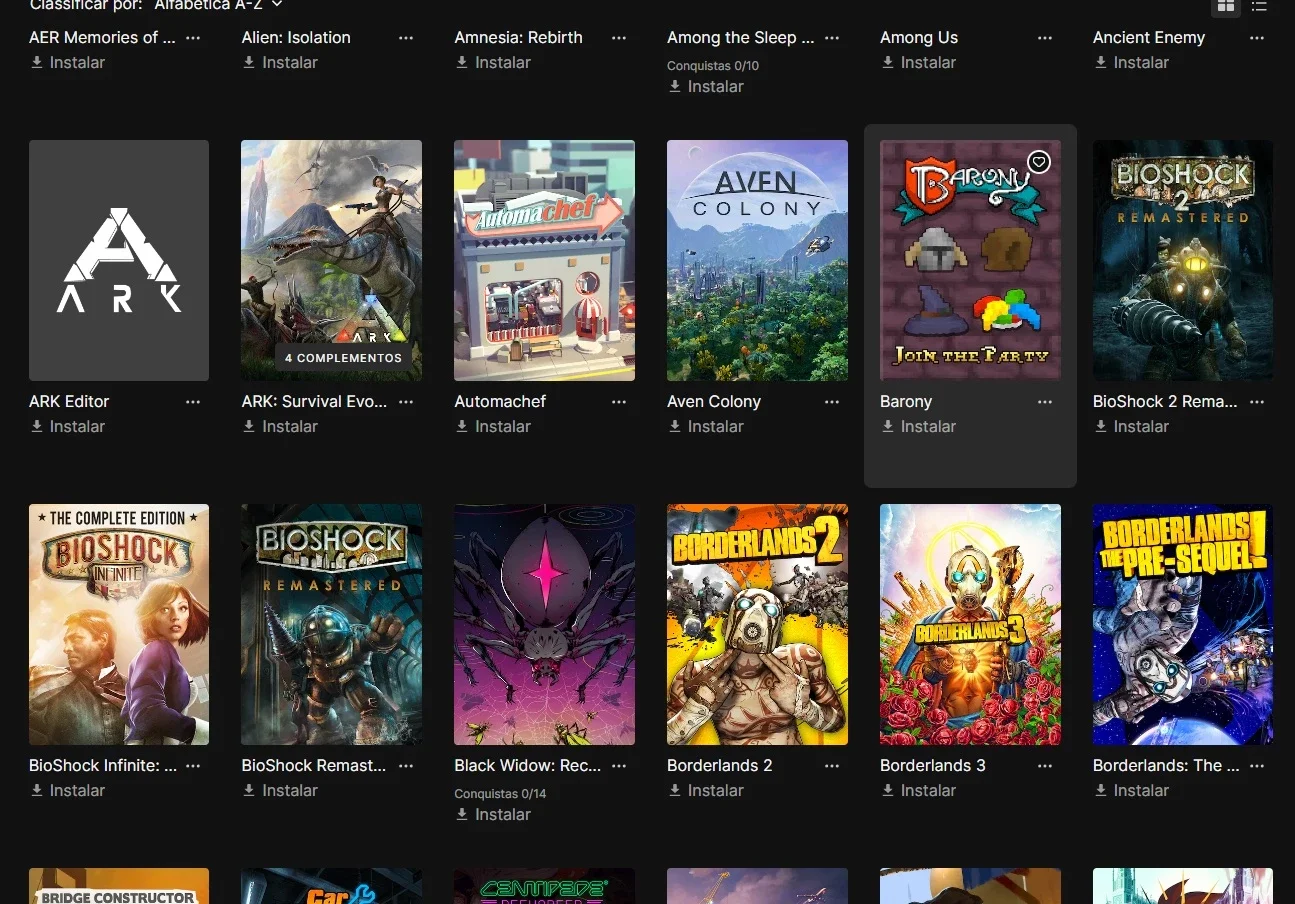The height and width of the screenshot is (904, 1295).
Task: Open Aven Colony cover art
Action: pyautogui.click(x=757, y=260)
